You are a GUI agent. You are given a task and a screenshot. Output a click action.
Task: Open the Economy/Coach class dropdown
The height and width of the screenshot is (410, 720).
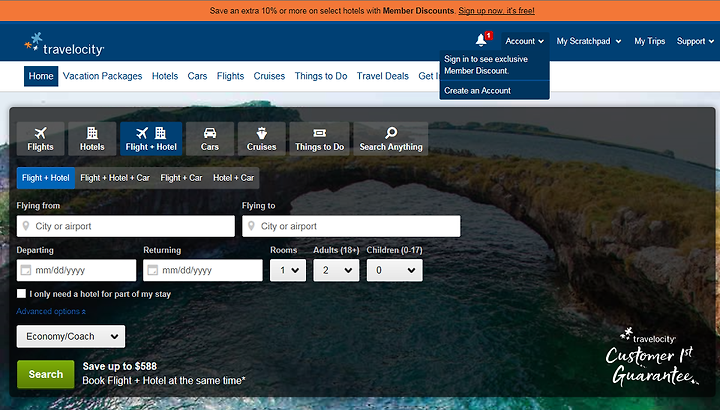point(71,337)
